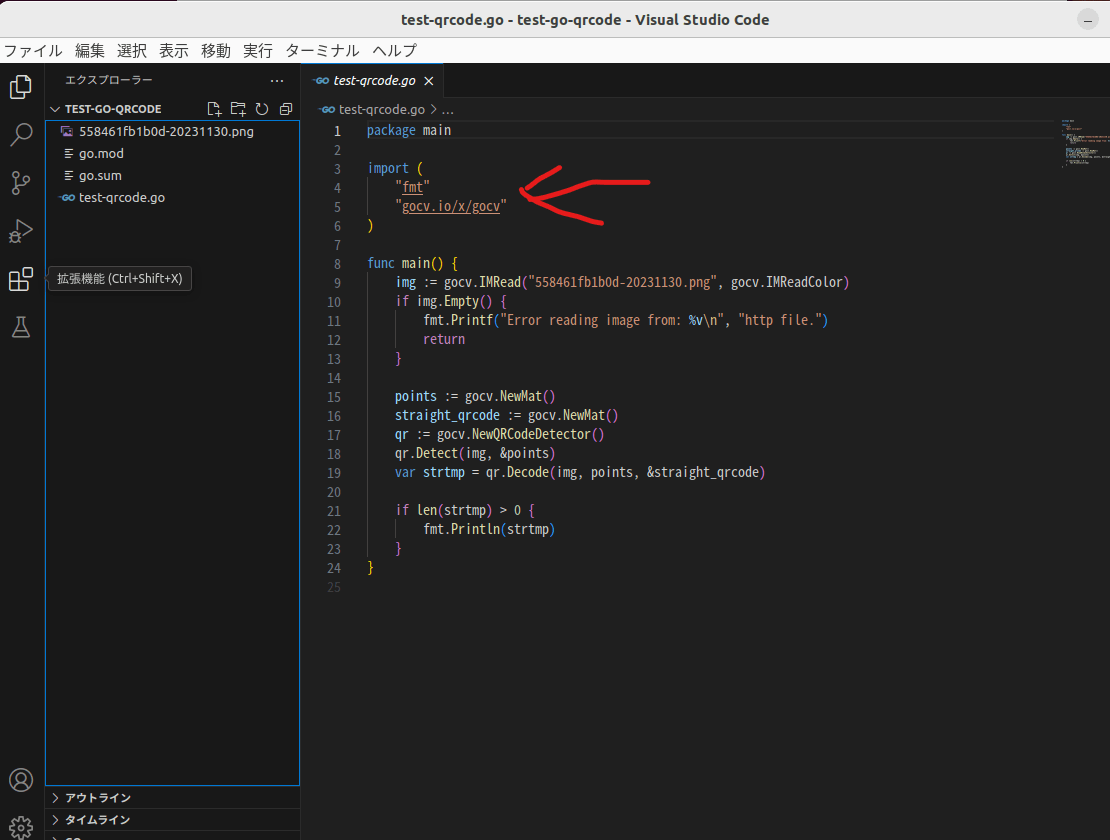Refresh the explorer file list

click(x=262, y=109)
